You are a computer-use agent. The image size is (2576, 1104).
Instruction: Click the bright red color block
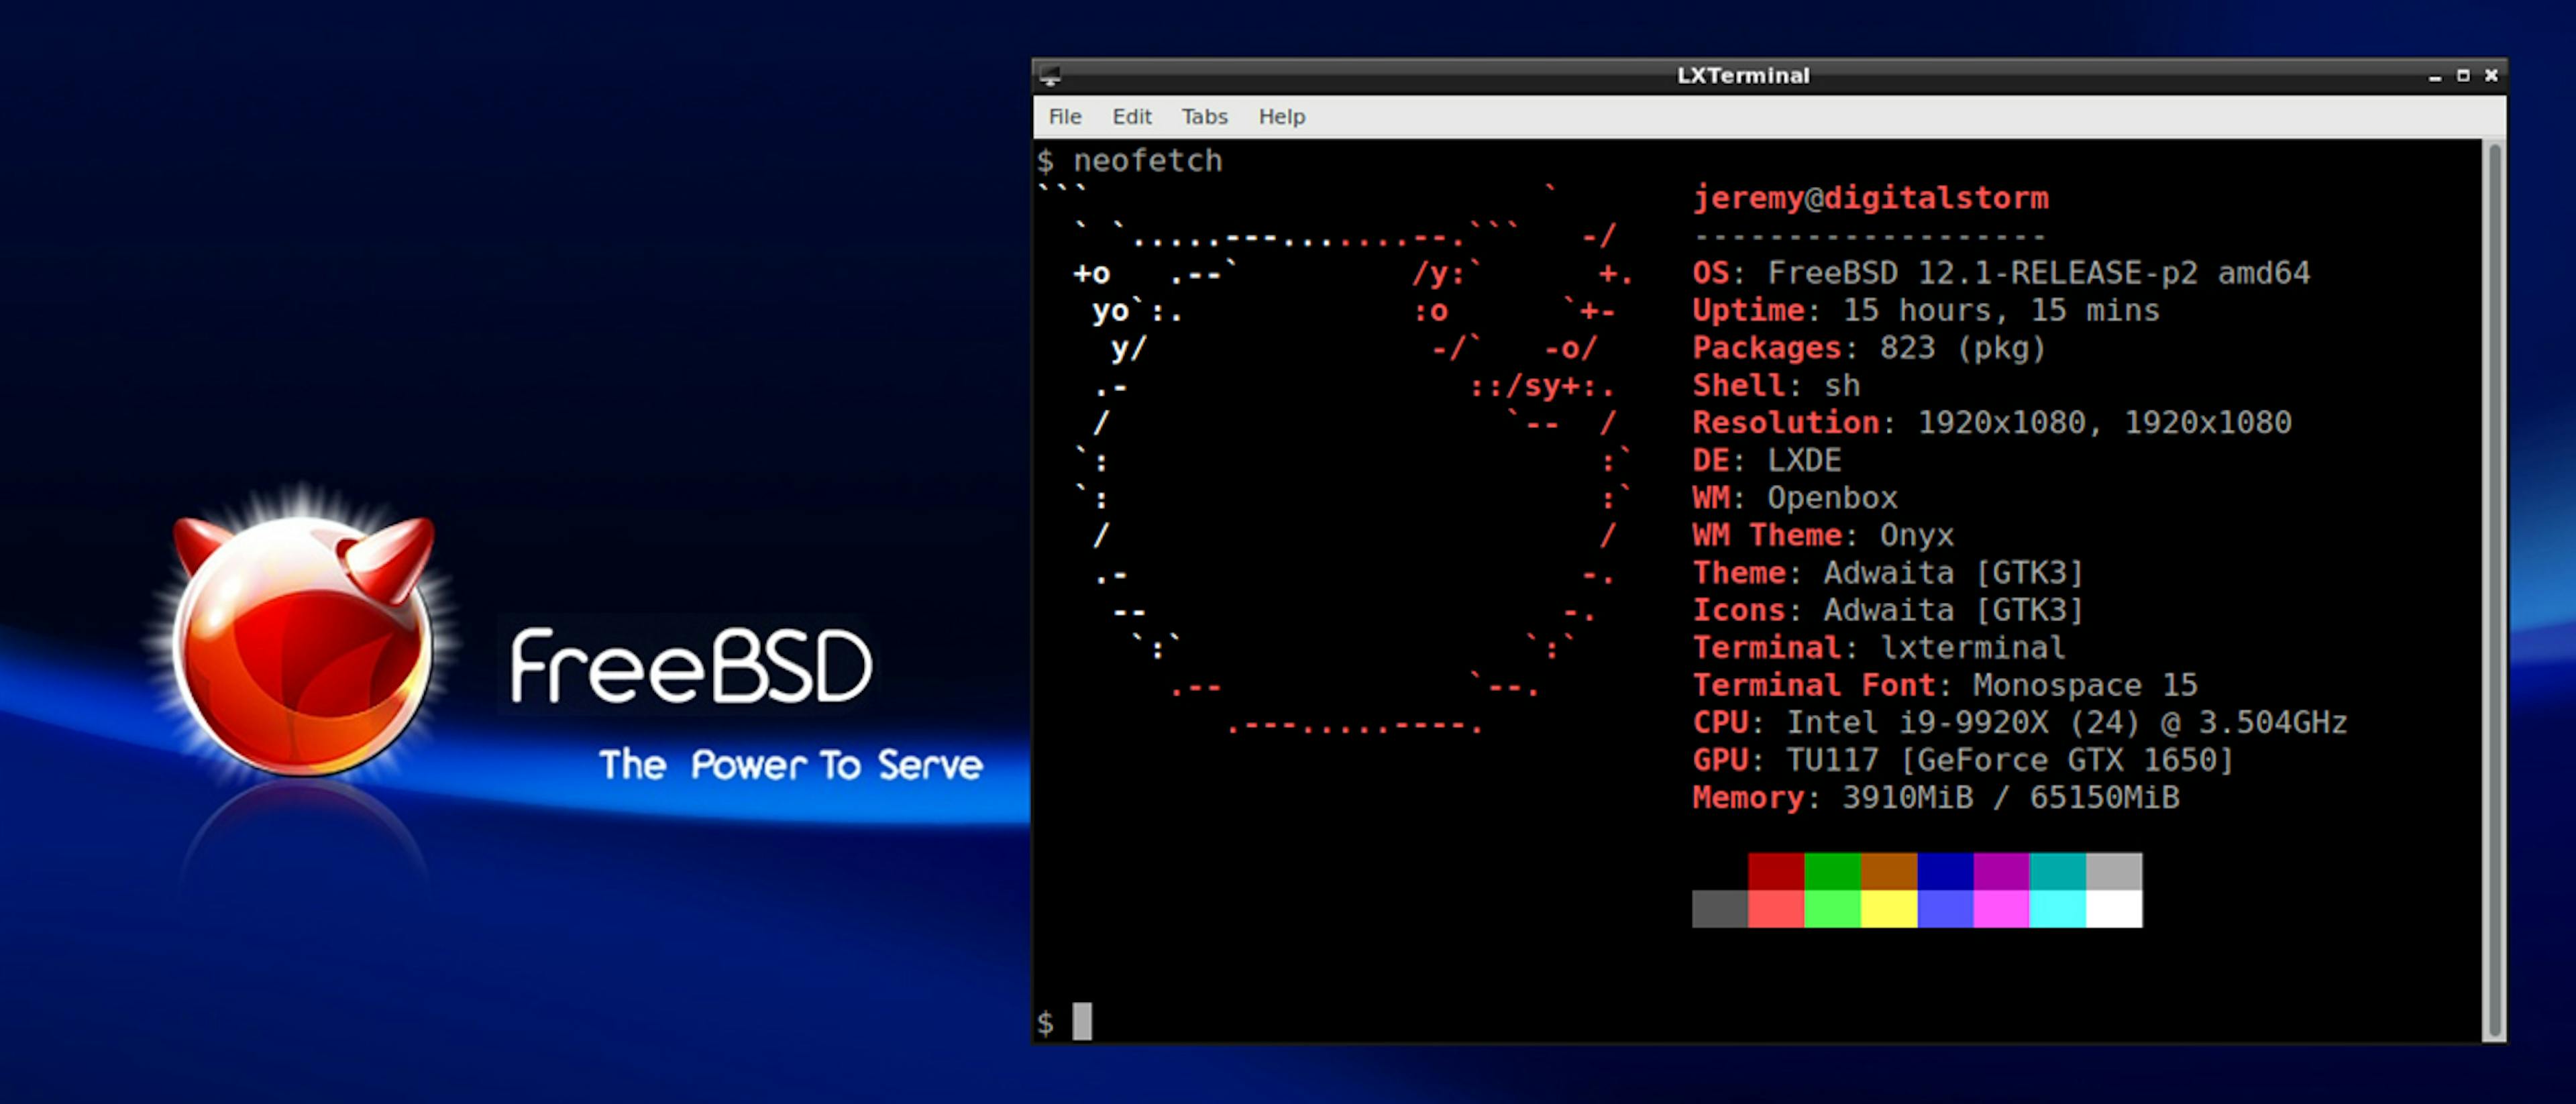pyautogui.click(x=1776, y=909)
